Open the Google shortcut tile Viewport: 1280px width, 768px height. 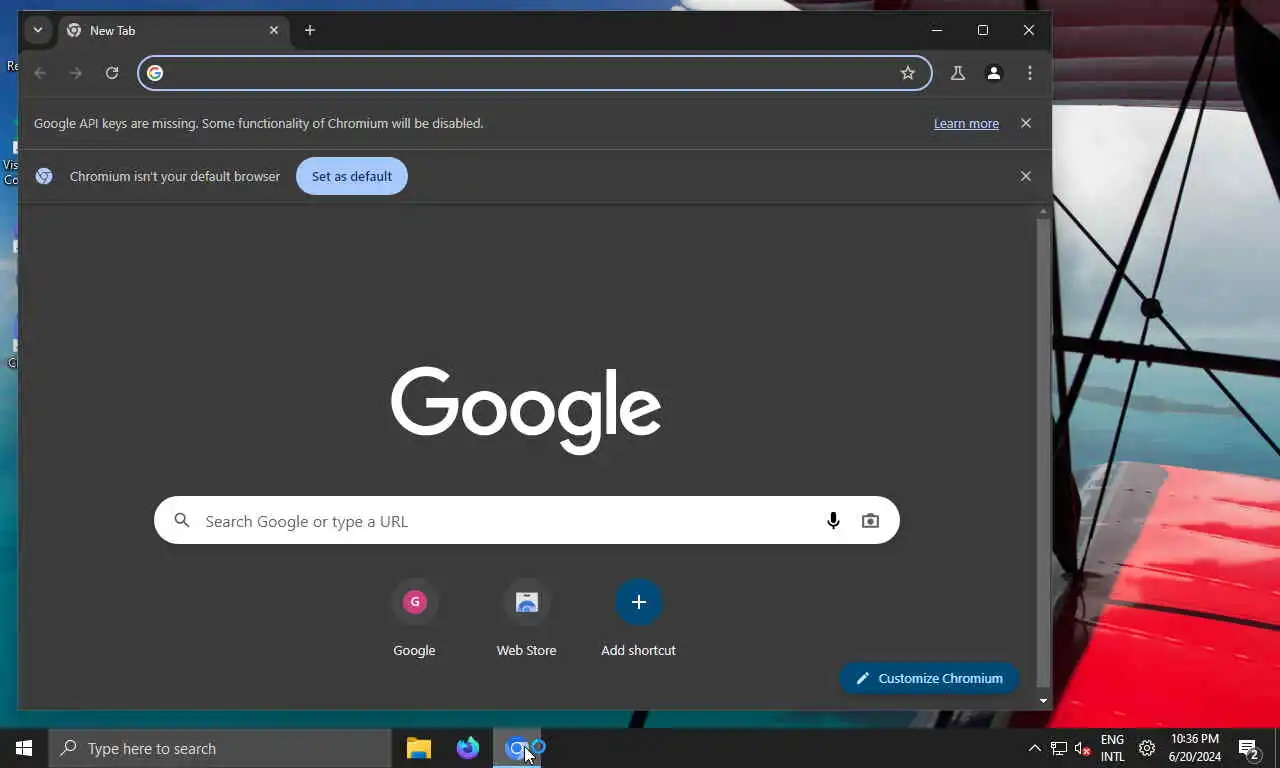(x=414, y=618)
